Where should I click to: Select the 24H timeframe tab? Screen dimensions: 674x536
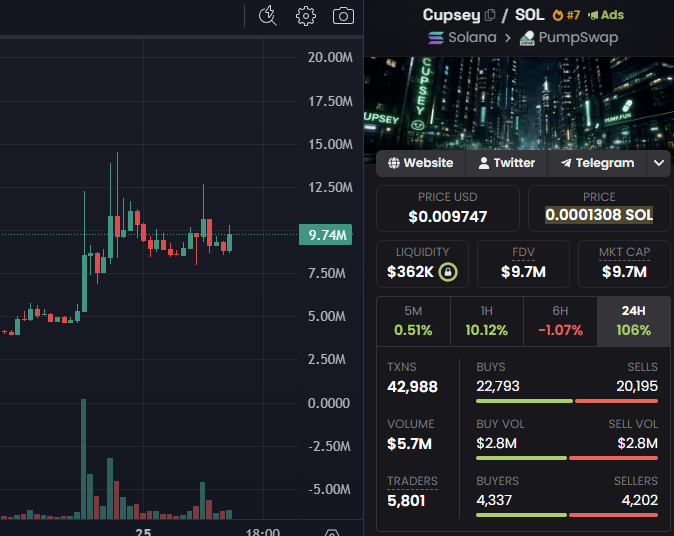pos(634,321)
